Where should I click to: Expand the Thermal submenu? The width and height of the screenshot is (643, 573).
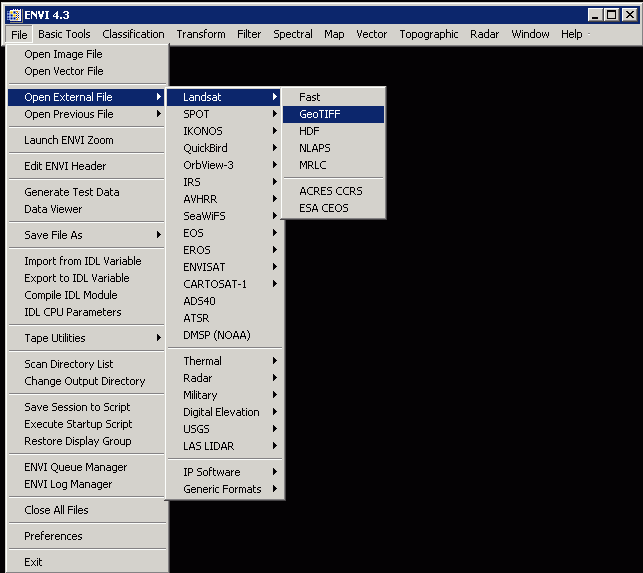[224, 361]
